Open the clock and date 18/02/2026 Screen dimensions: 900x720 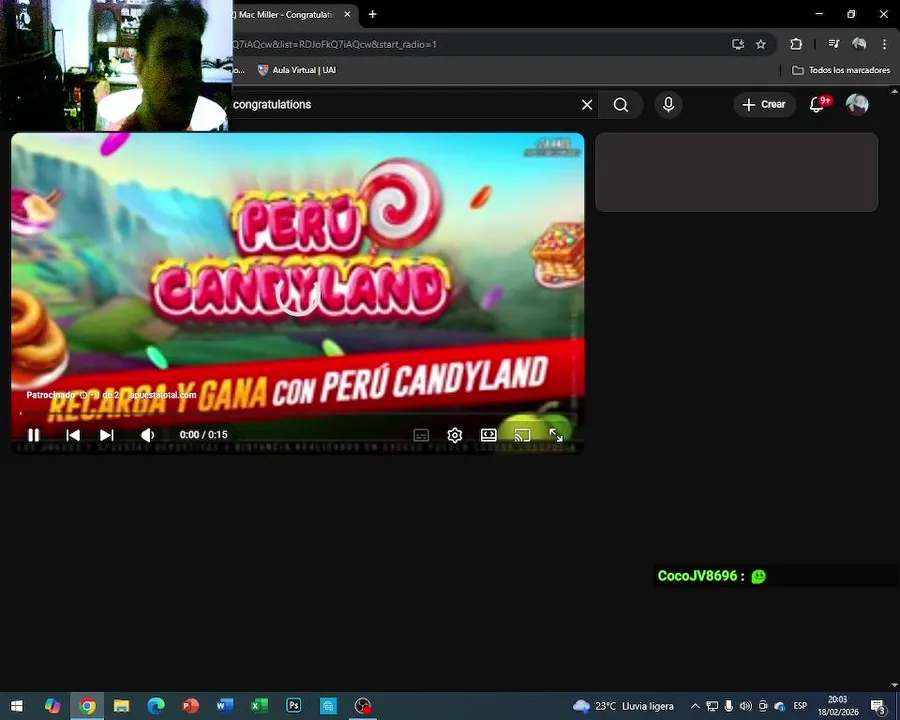point(838,706)
